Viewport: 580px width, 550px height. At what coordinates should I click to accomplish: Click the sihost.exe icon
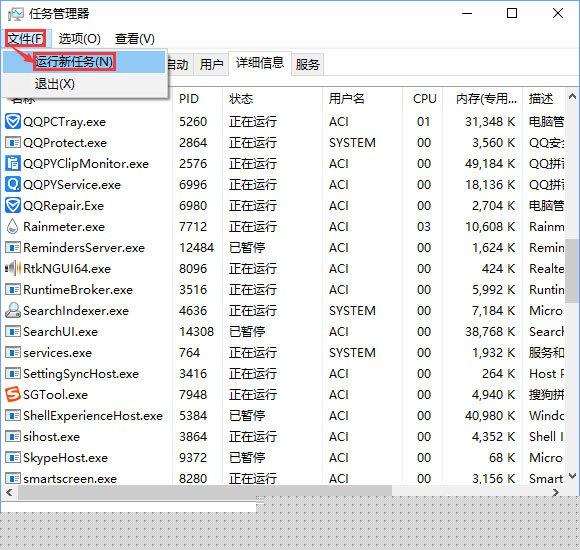tap(13, 436)
